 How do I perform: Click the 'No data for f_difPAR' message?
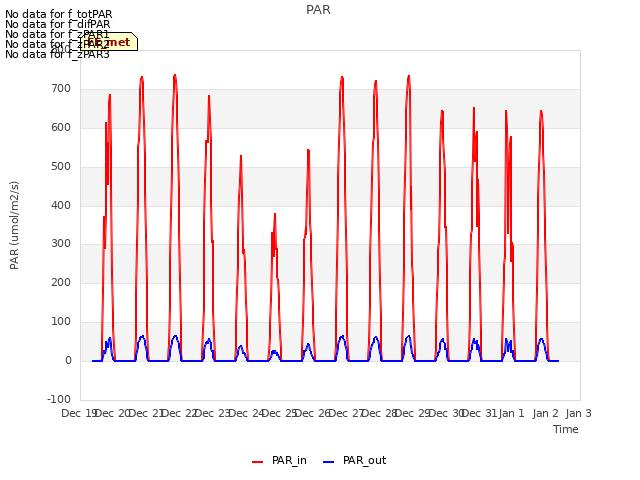tap(58, 24)
